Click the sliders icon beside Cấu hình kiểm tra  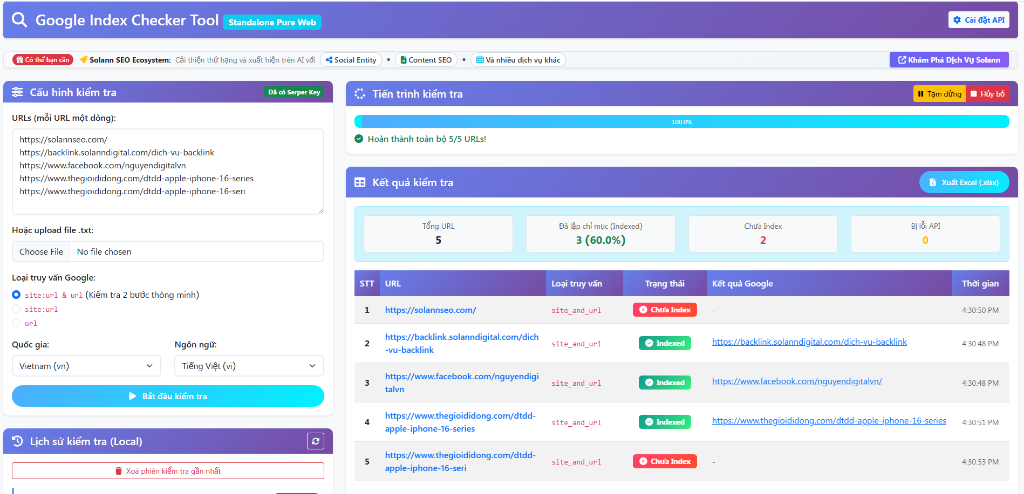coord(18,92)
